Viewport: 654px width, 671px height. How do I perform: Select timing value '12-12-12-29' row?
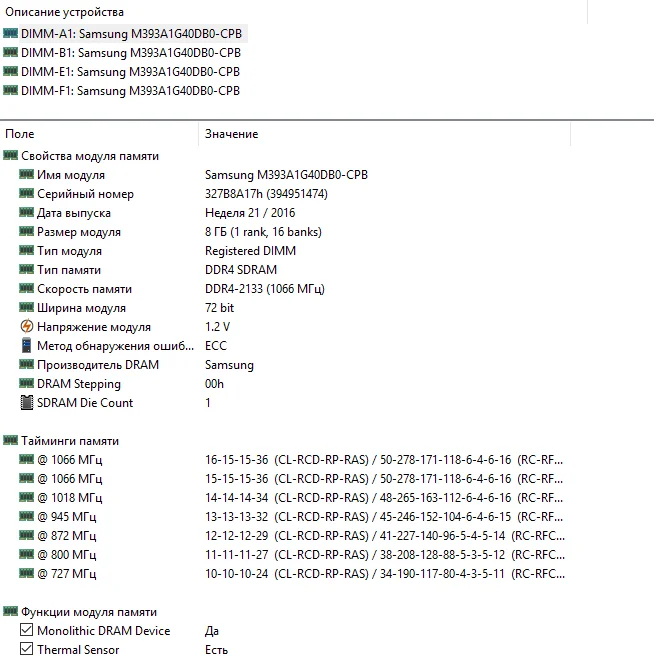pyautogui.click(x=385, y=536)
